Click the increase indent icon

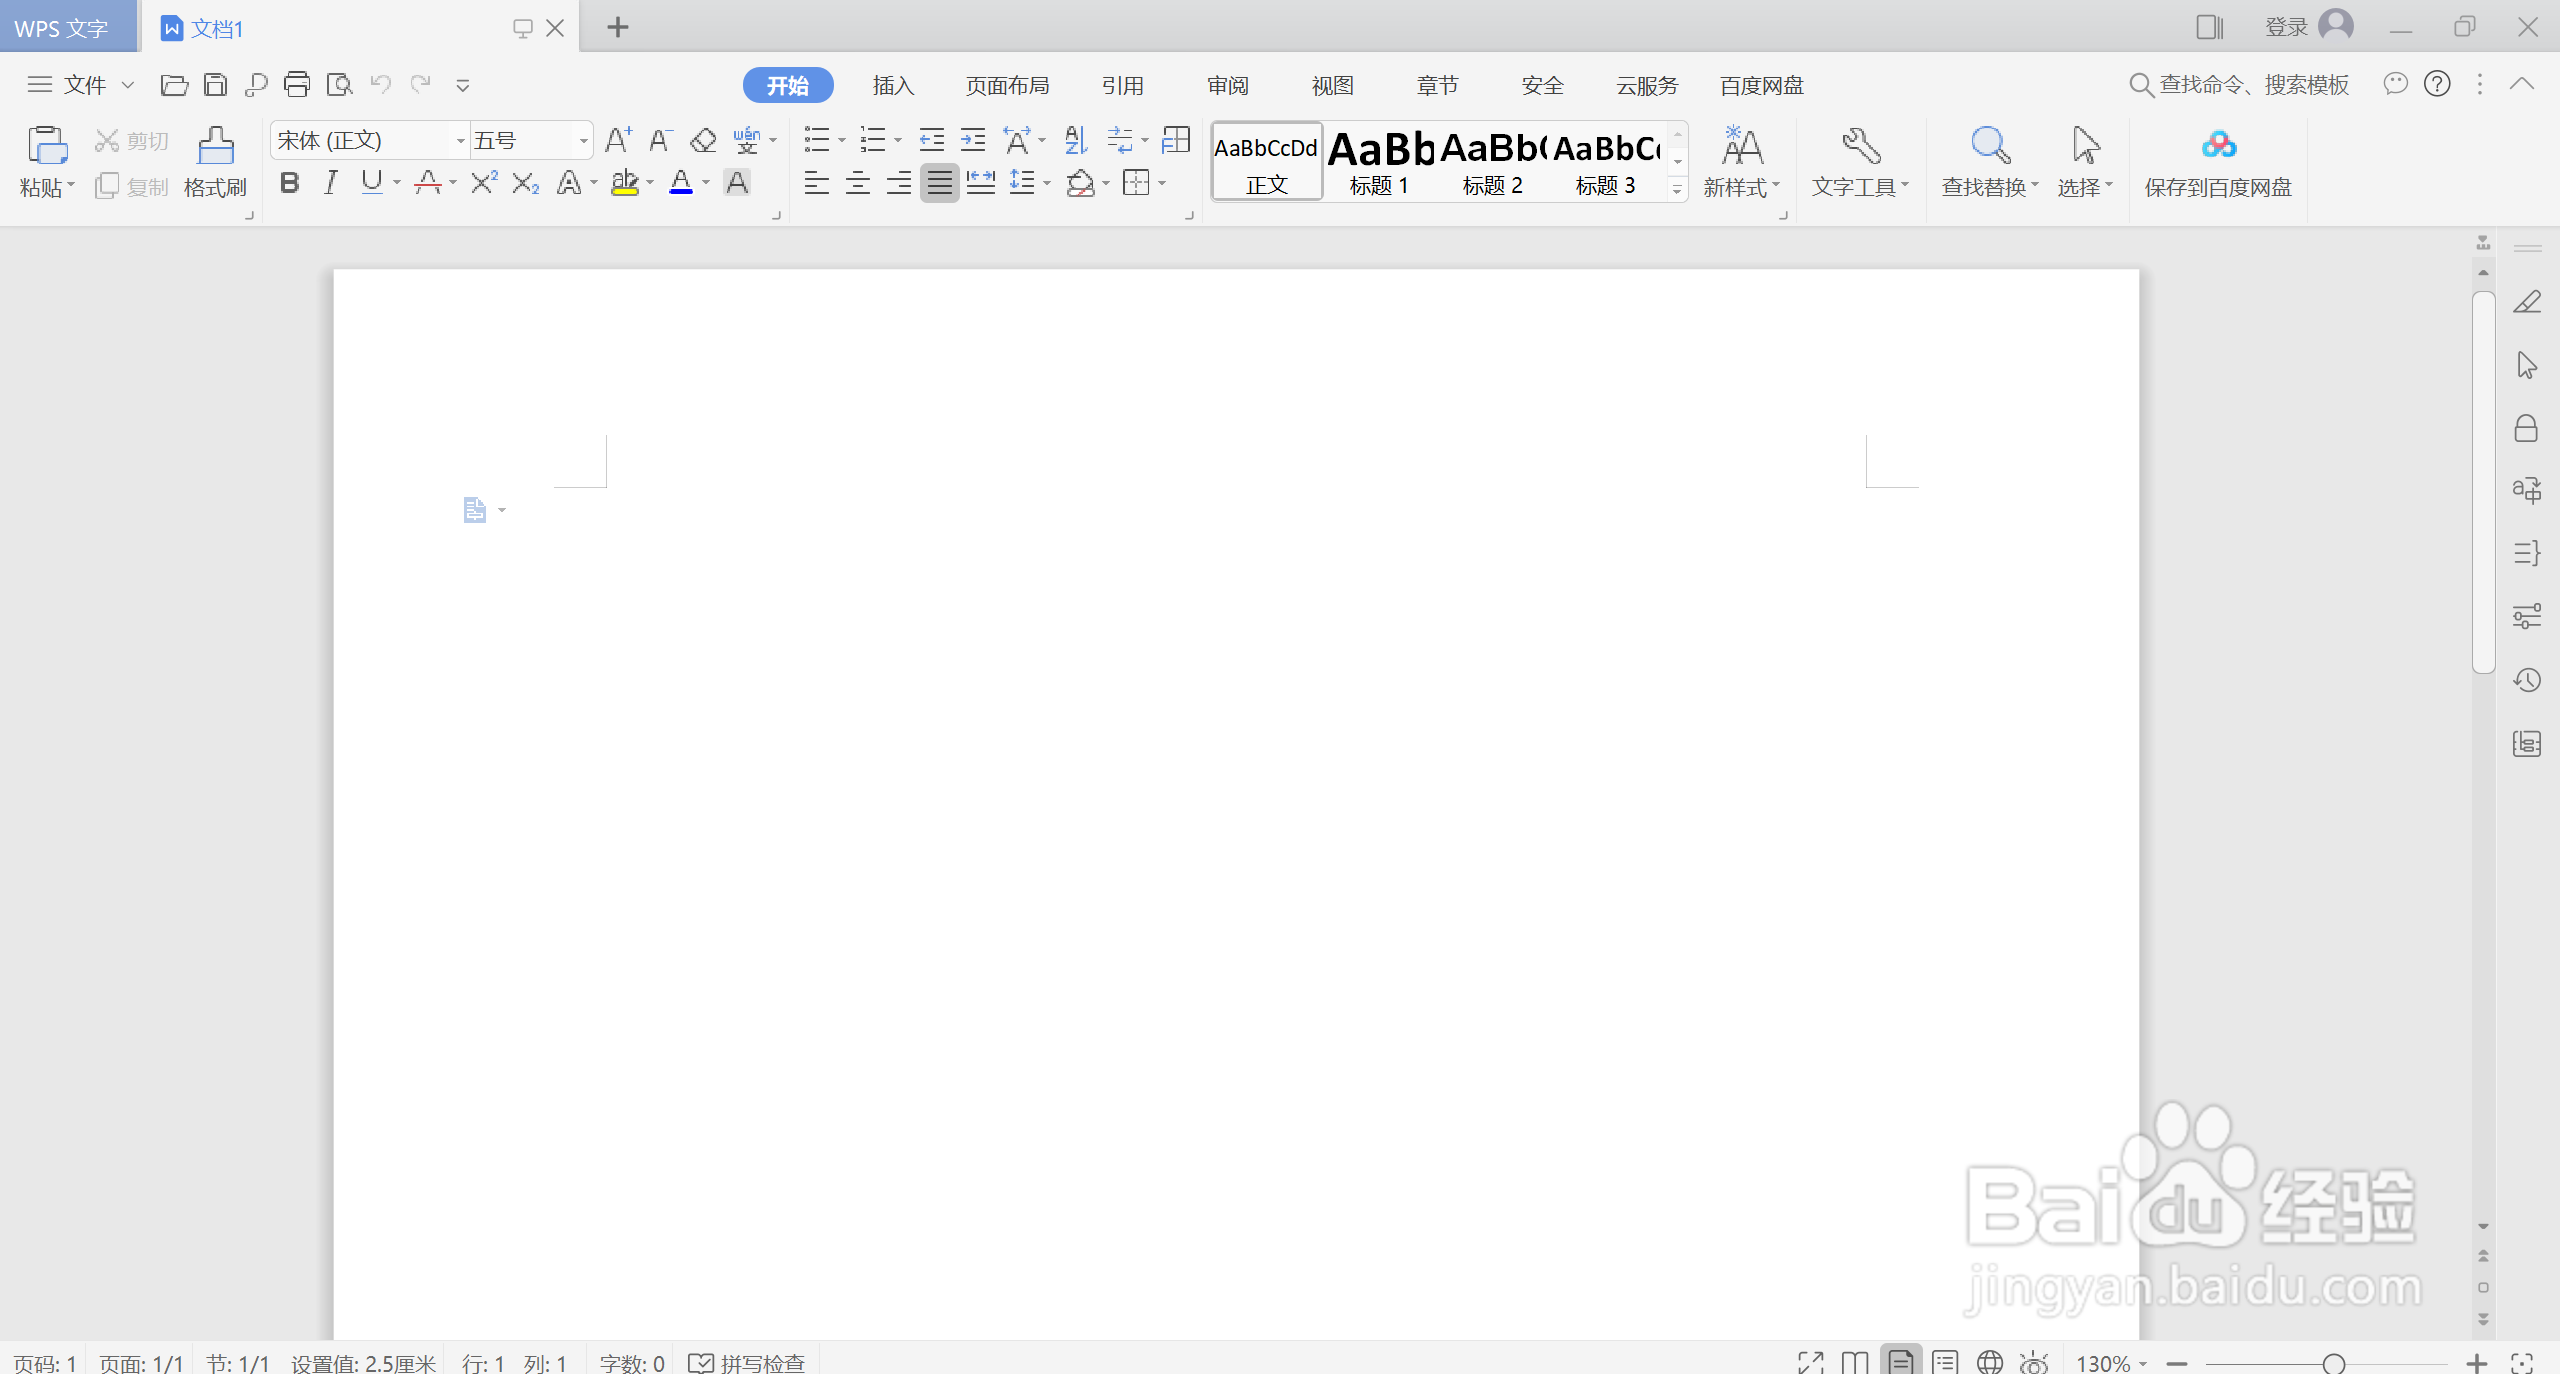point(972,141)
